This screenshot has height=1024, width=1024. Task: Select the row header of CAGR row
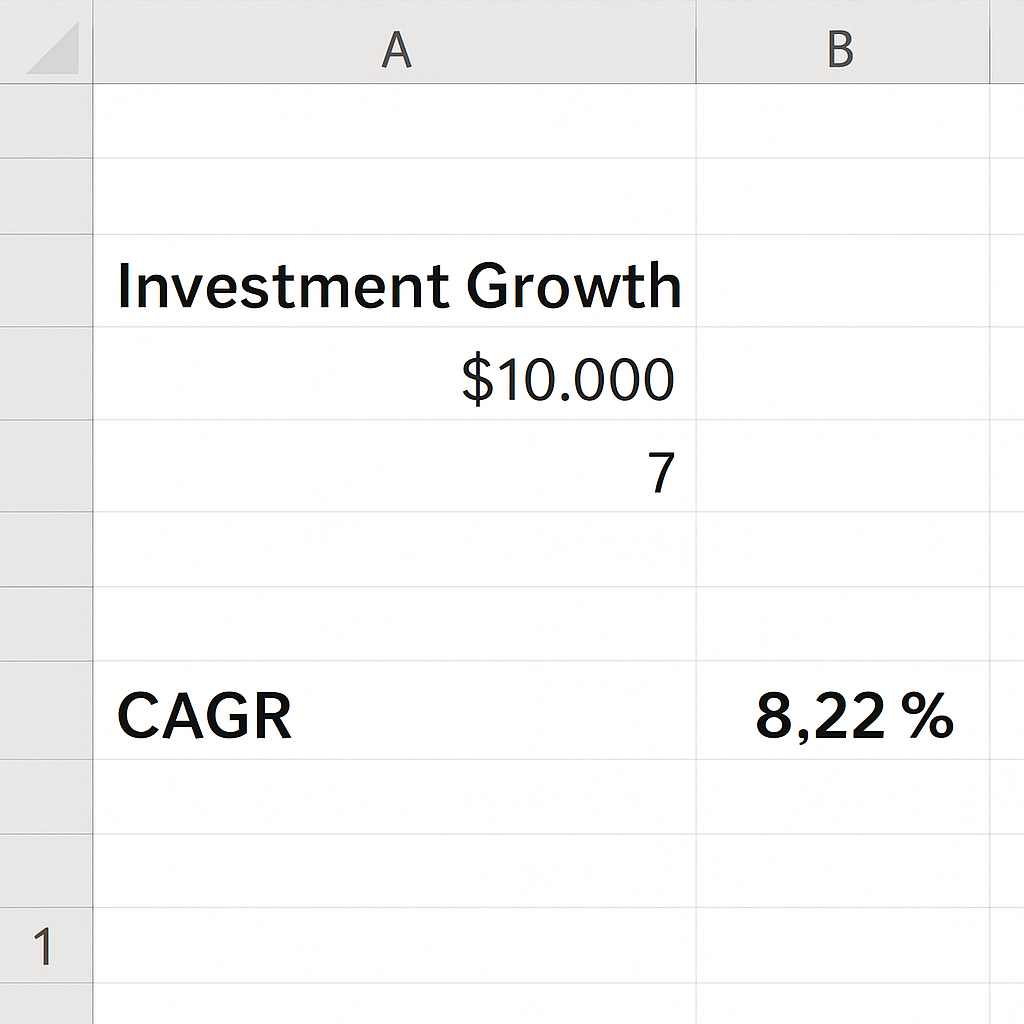pyautogui.click(x=46, y=709)
